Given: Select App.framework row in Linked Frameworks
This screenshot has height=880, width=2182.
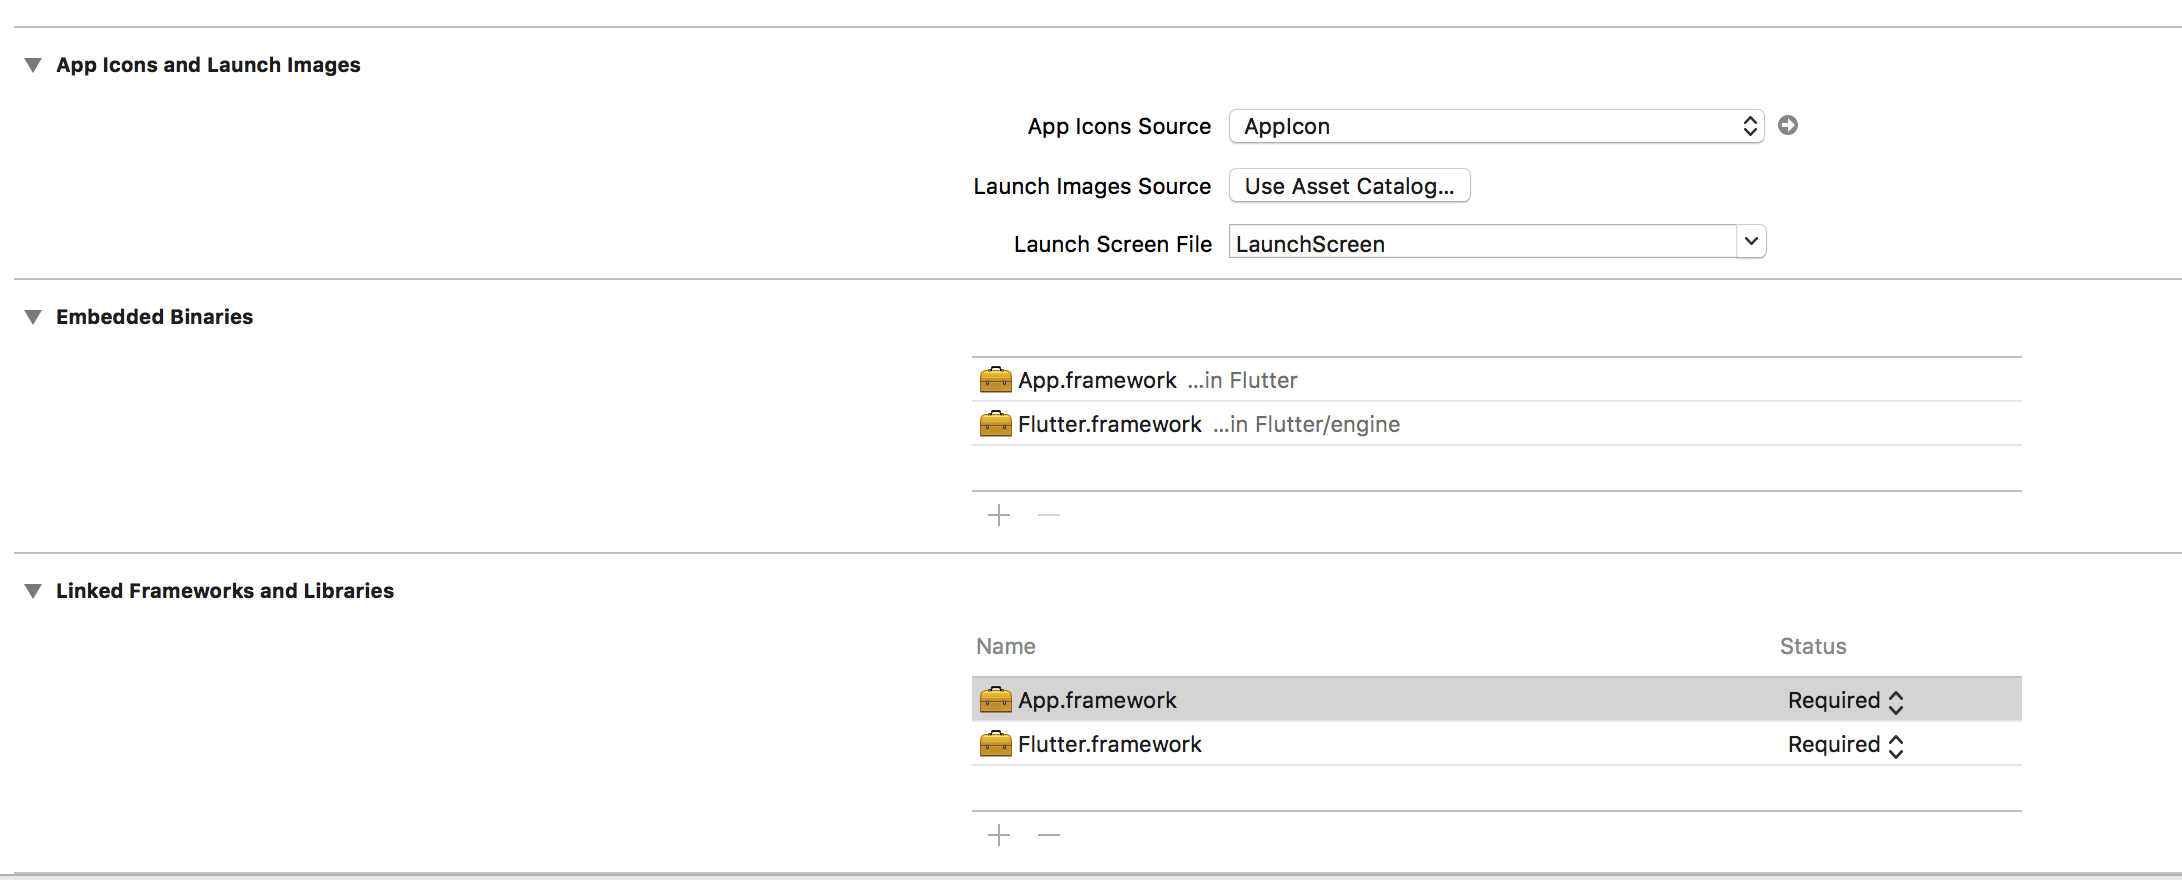Looking at the screenshot, I should tap(1496, 700).
